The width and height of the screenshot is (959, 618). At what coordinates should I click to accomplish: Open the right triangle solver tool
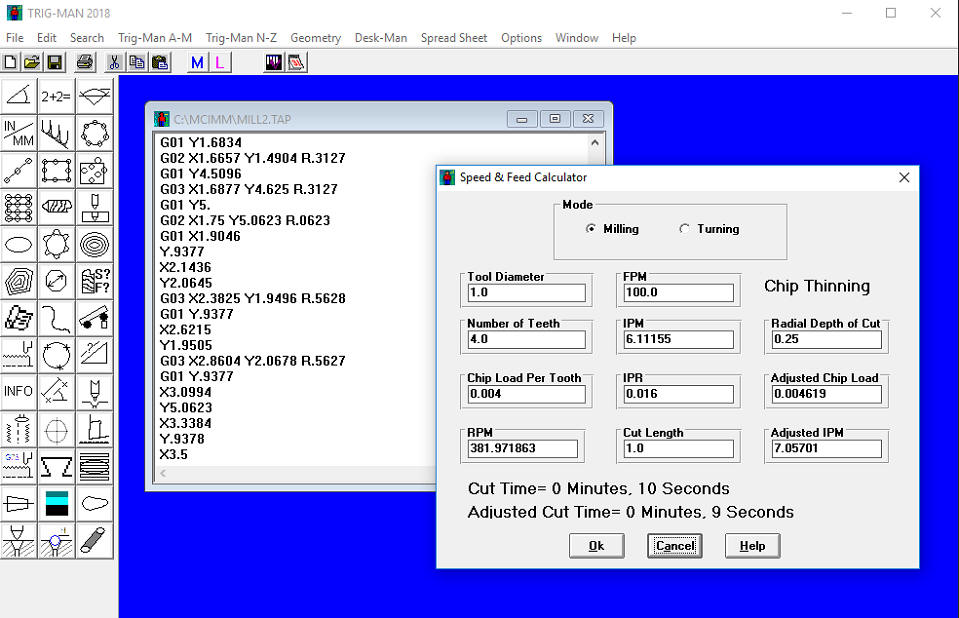(94, 356)
